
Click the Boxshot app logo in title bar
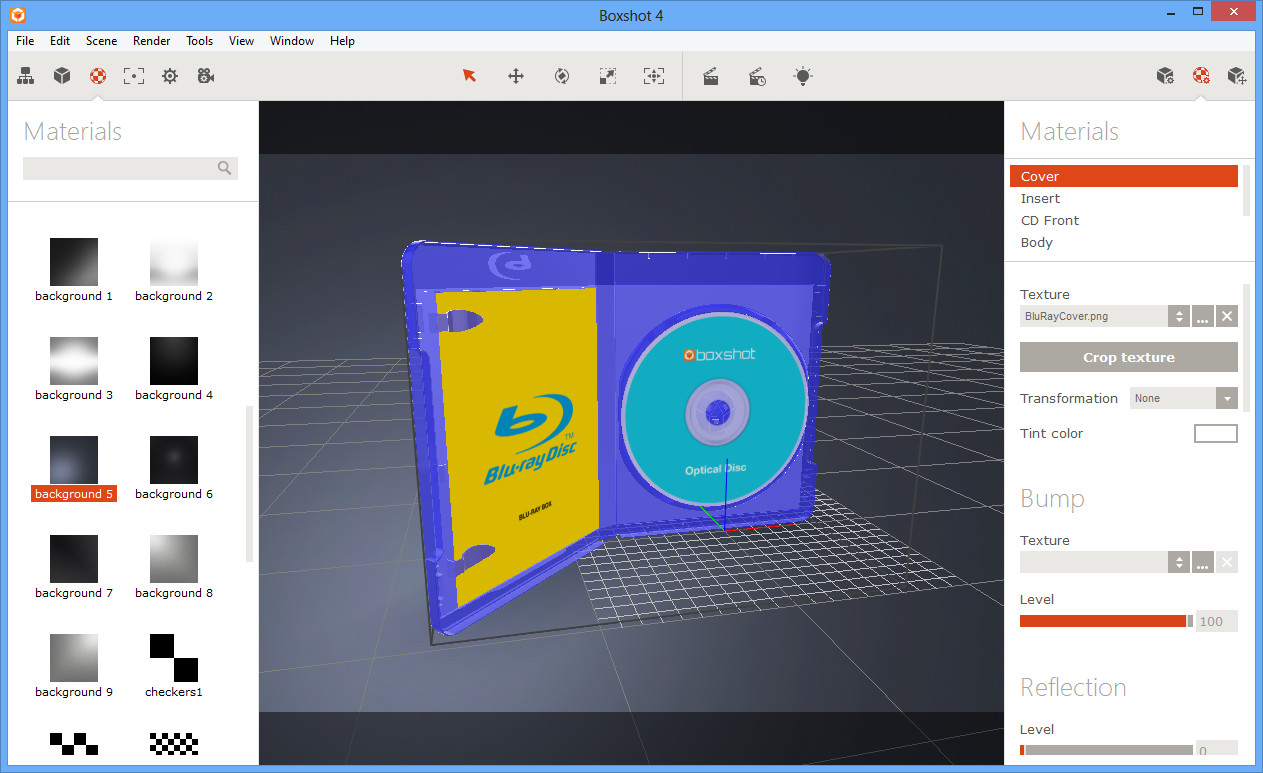(17, 15)
